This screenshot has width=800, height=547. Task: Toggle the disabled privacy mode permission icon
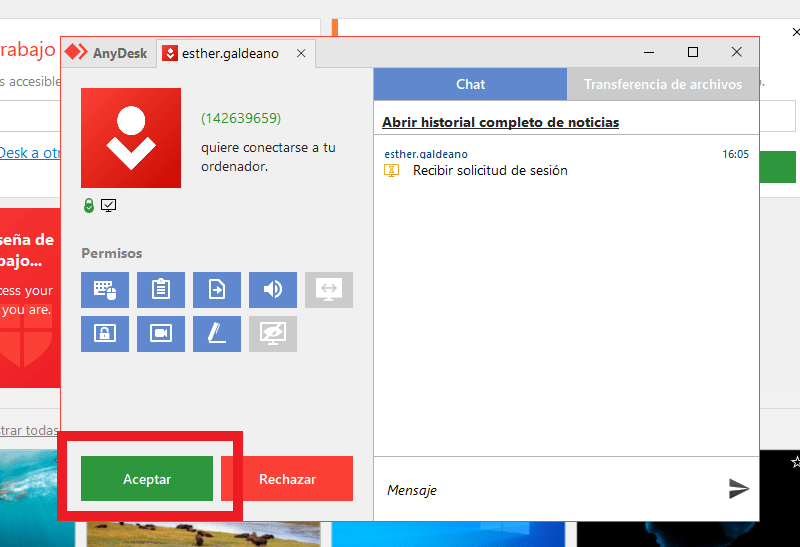[x=273, y=334]
